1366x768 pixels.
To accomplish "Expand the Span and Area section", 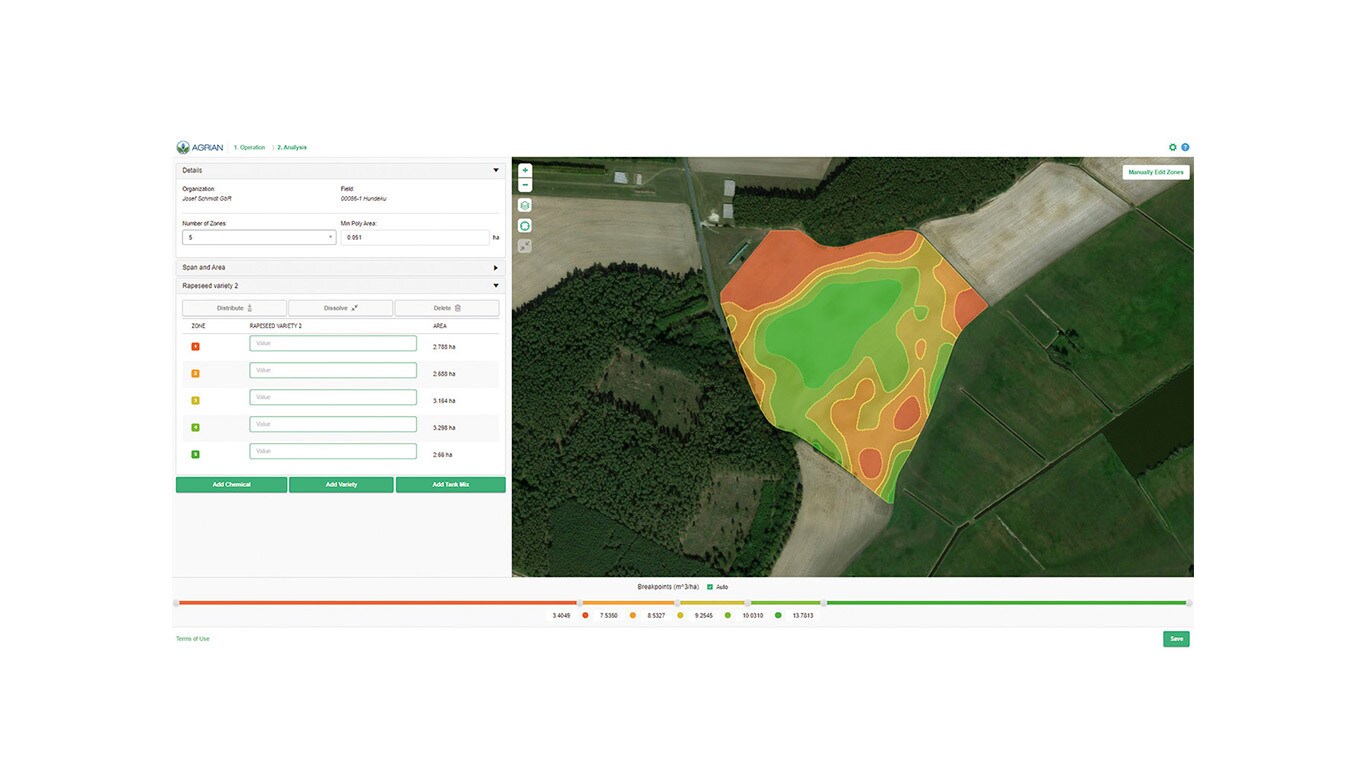I will pyautogui.click(x=495, y=268).
